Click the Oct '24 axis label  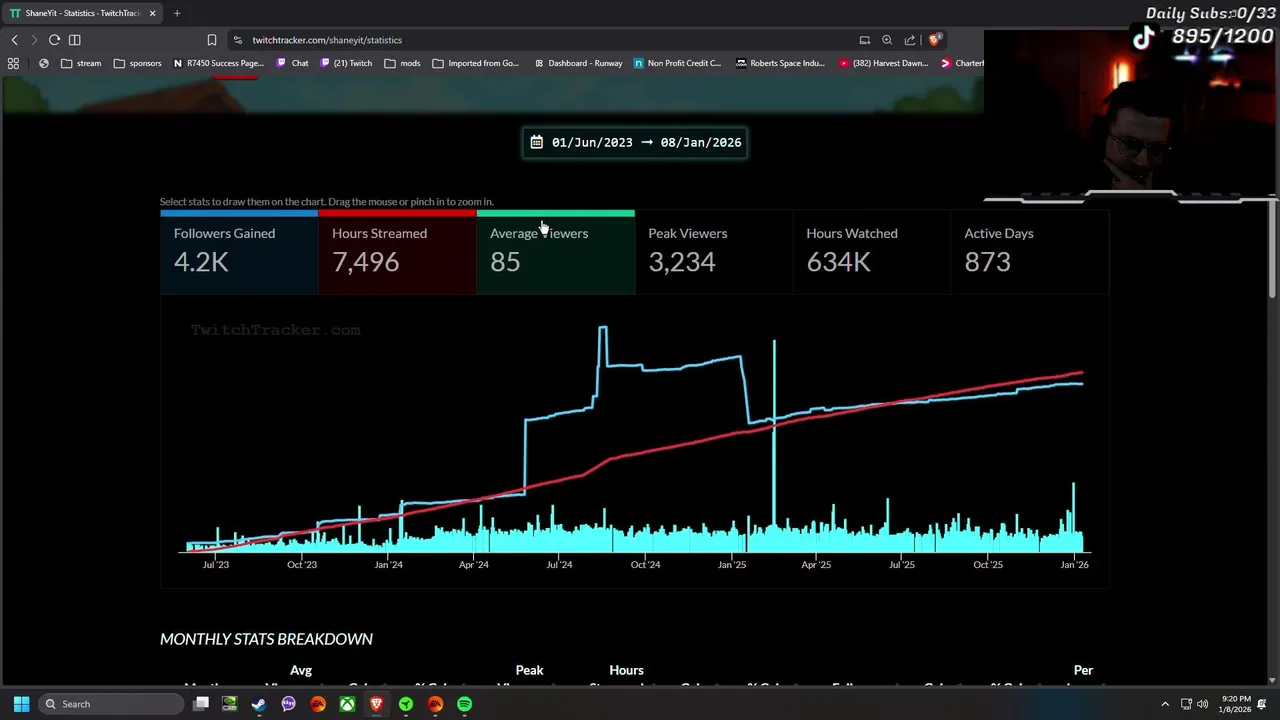(645, 564)
